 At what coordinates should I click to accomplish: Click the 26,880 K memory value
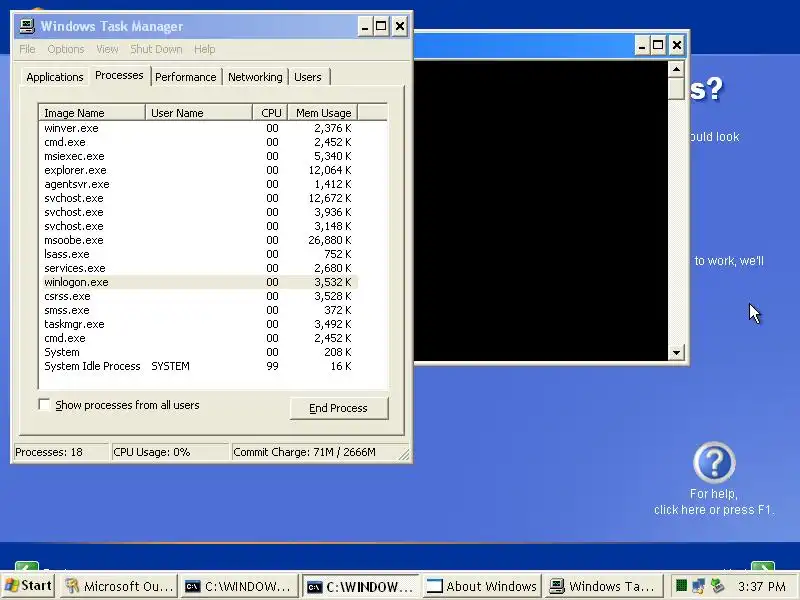tap(330, 240)
